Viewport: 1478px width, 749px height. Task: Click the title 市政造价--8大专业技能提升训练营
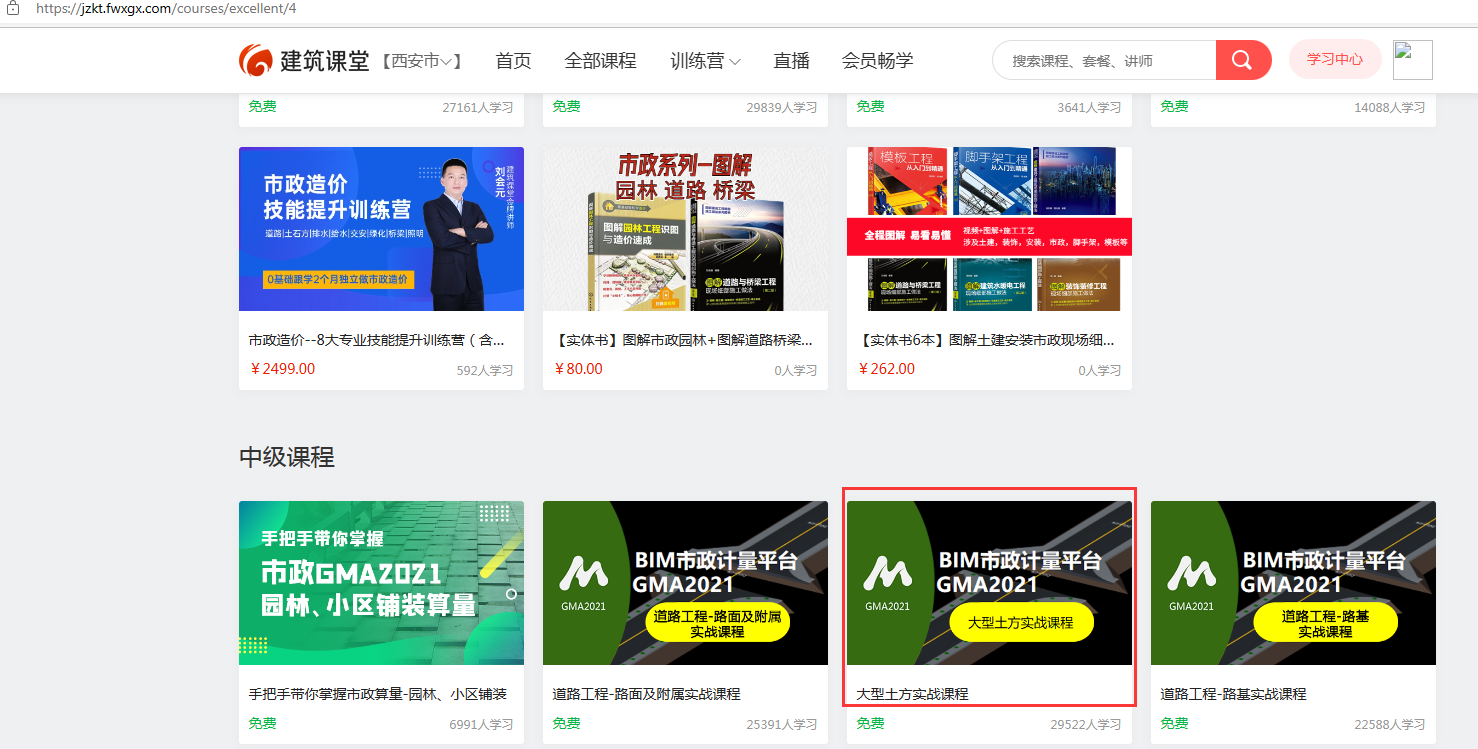(377, 340)
